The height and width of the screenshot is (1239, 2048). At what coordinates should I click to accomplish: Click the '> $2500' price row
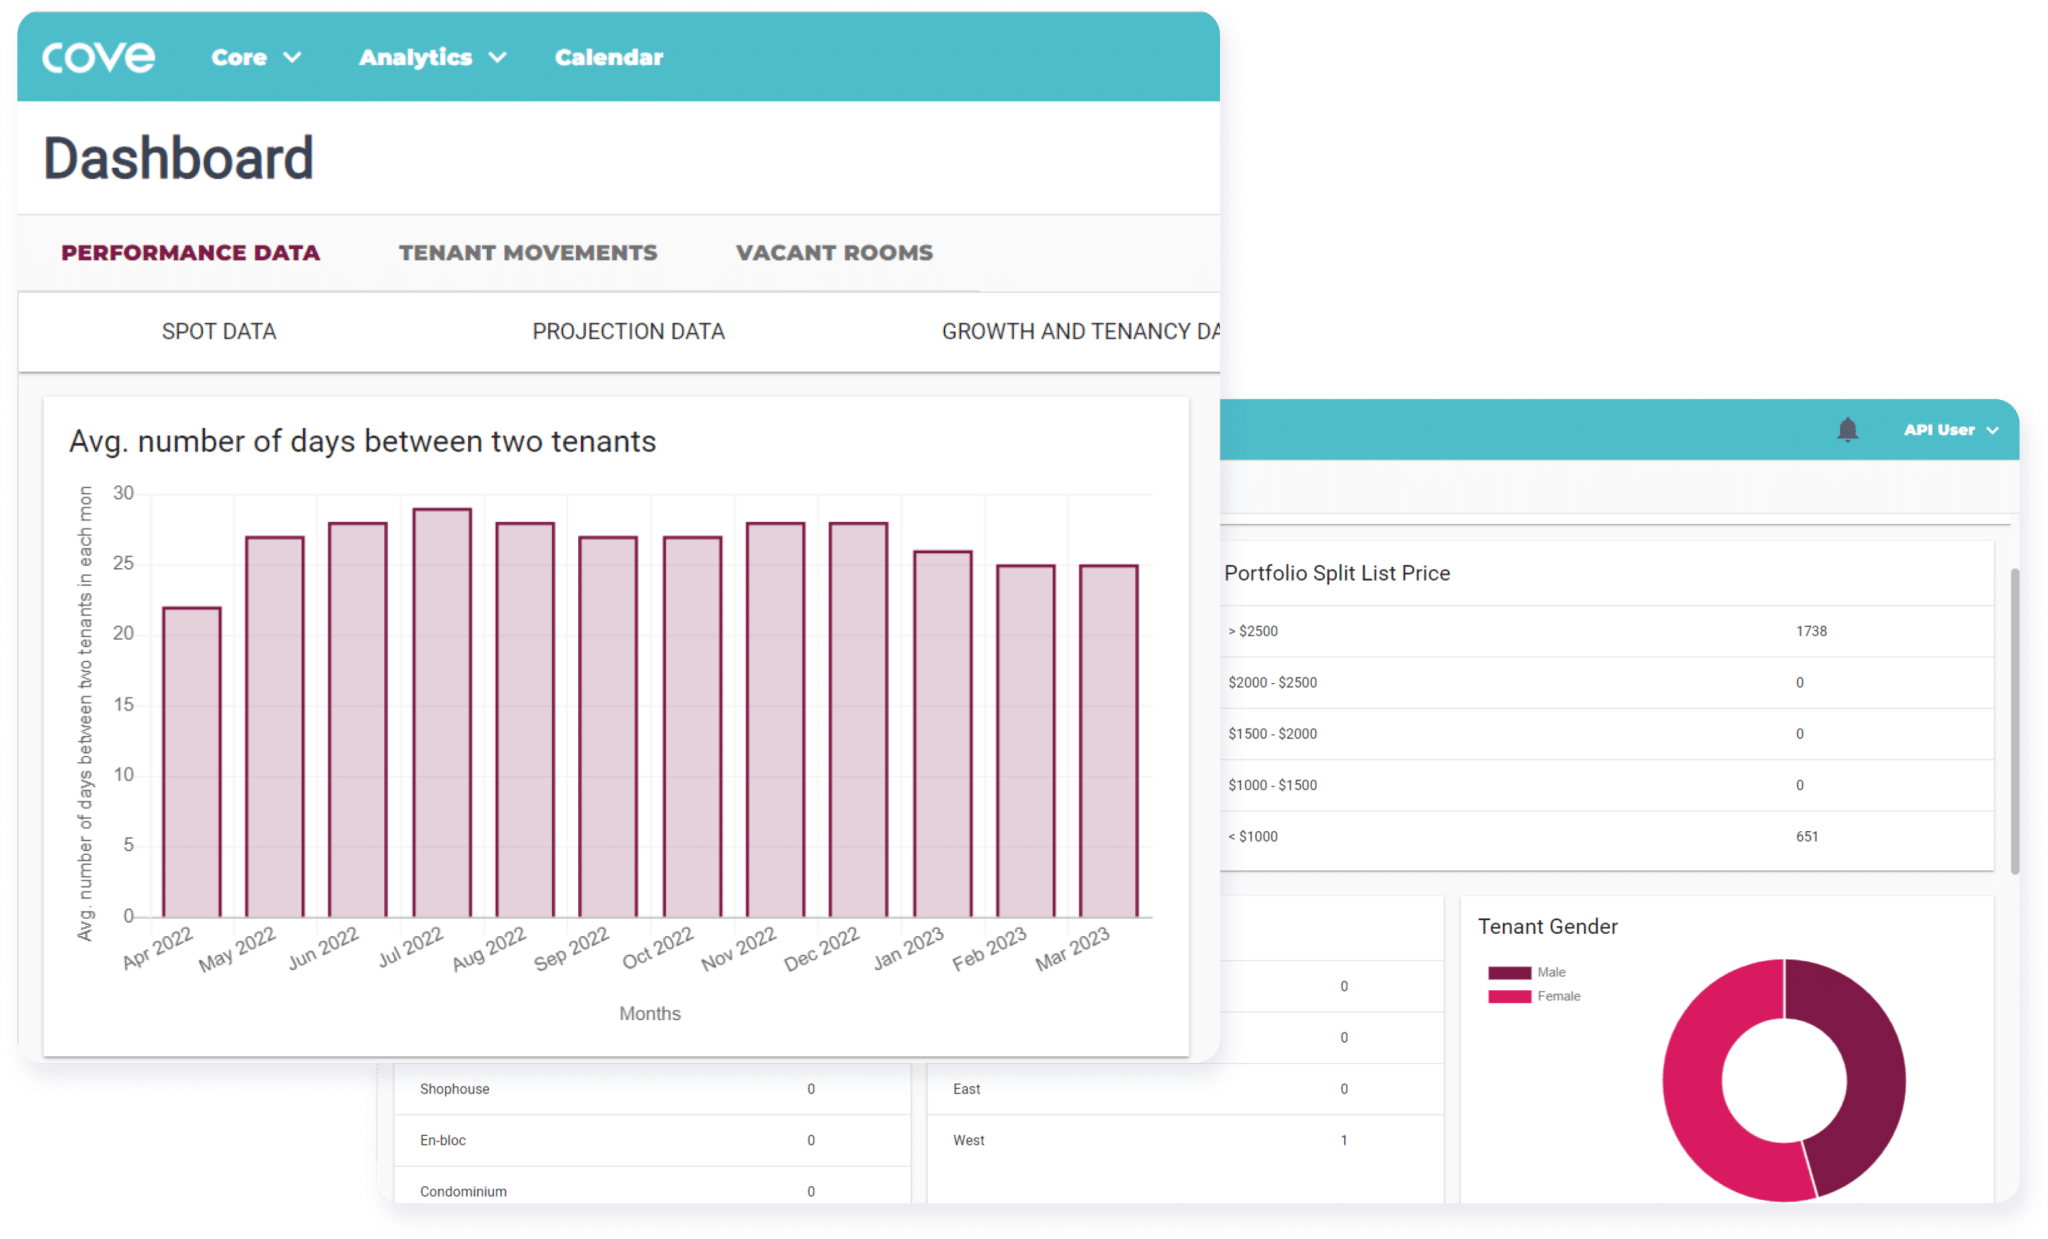click(1607, 631)
